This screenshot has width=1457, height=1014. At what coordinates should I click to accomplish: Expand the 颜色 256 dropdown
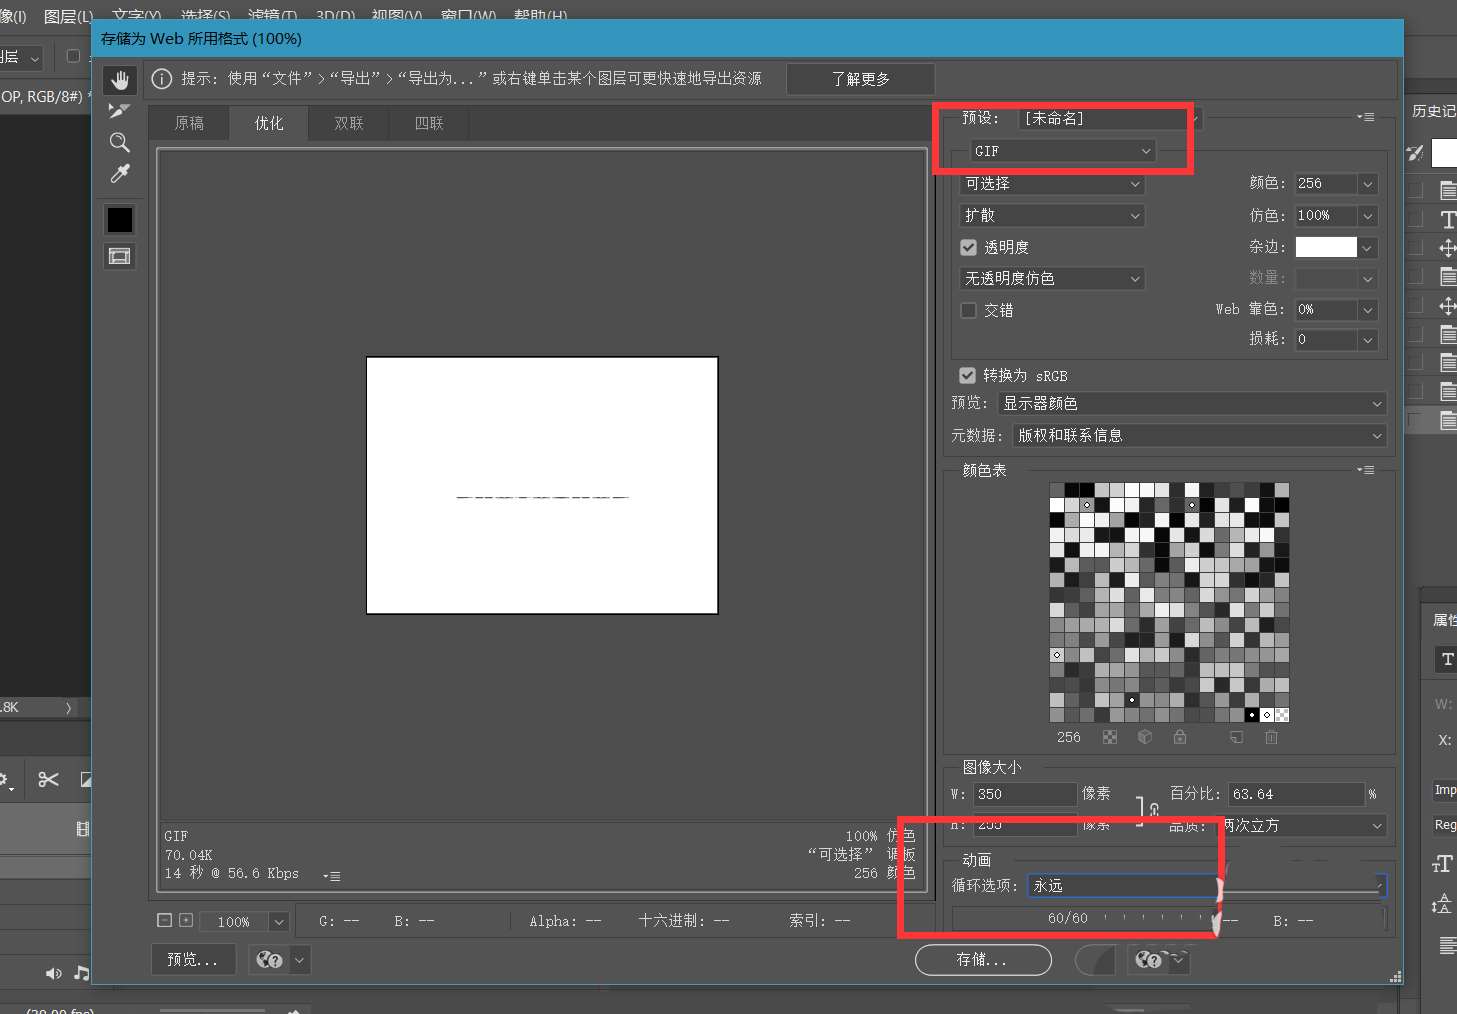coord(1367,184)
